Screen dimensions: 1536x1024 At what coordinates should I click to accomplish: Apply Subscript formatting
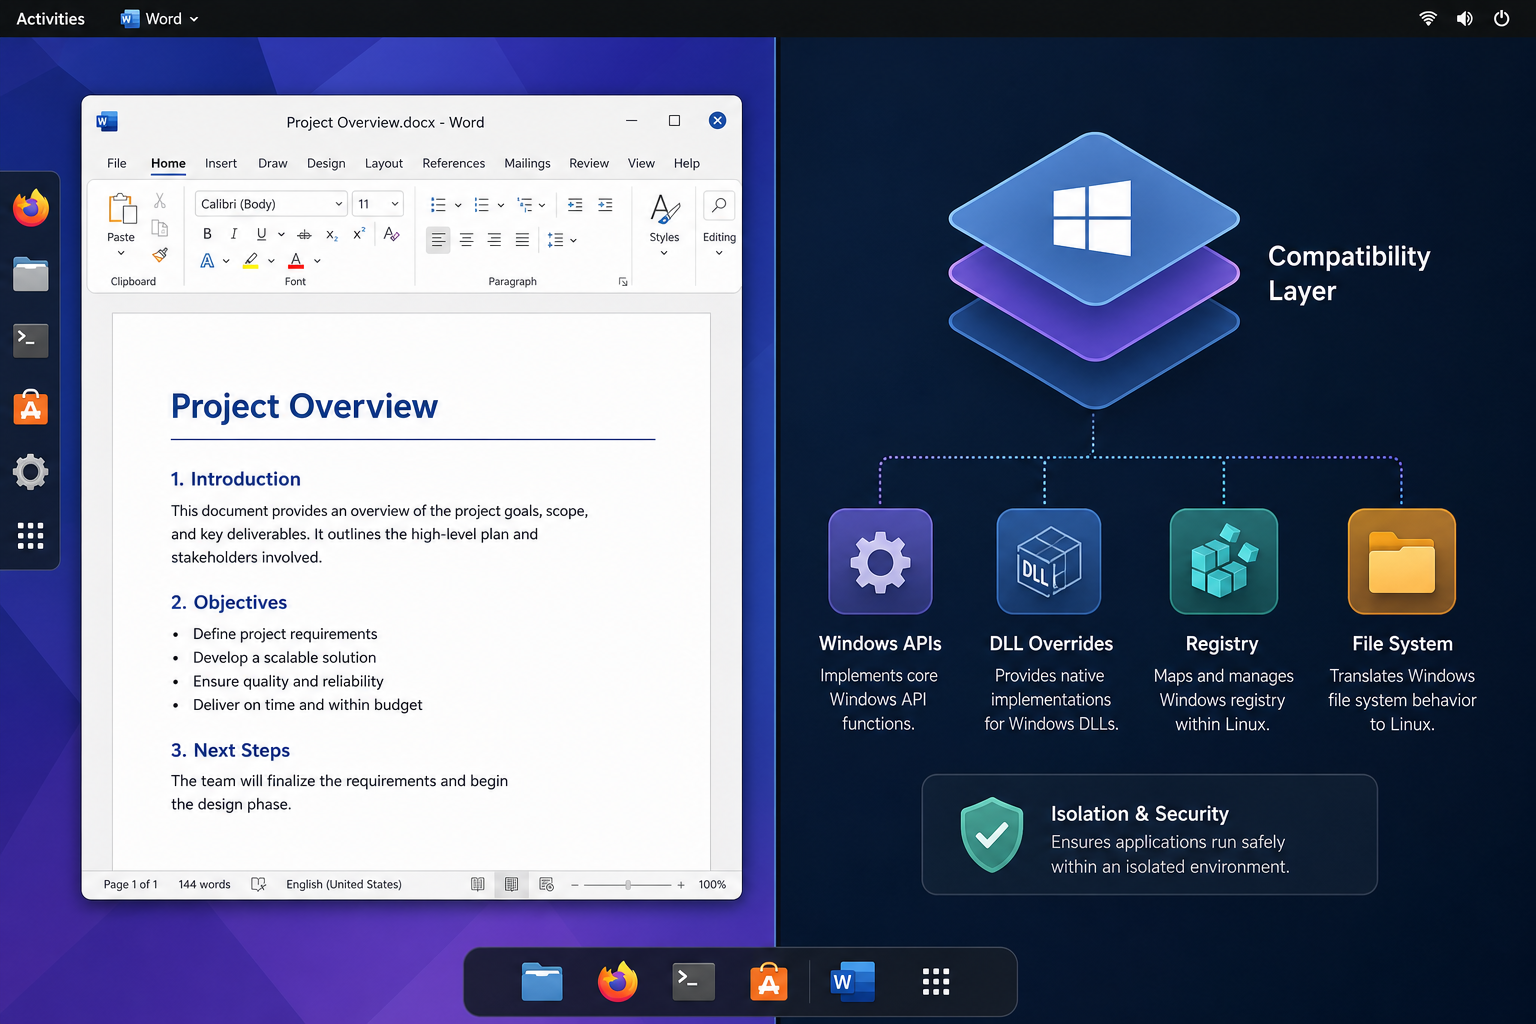coord(332,235)
